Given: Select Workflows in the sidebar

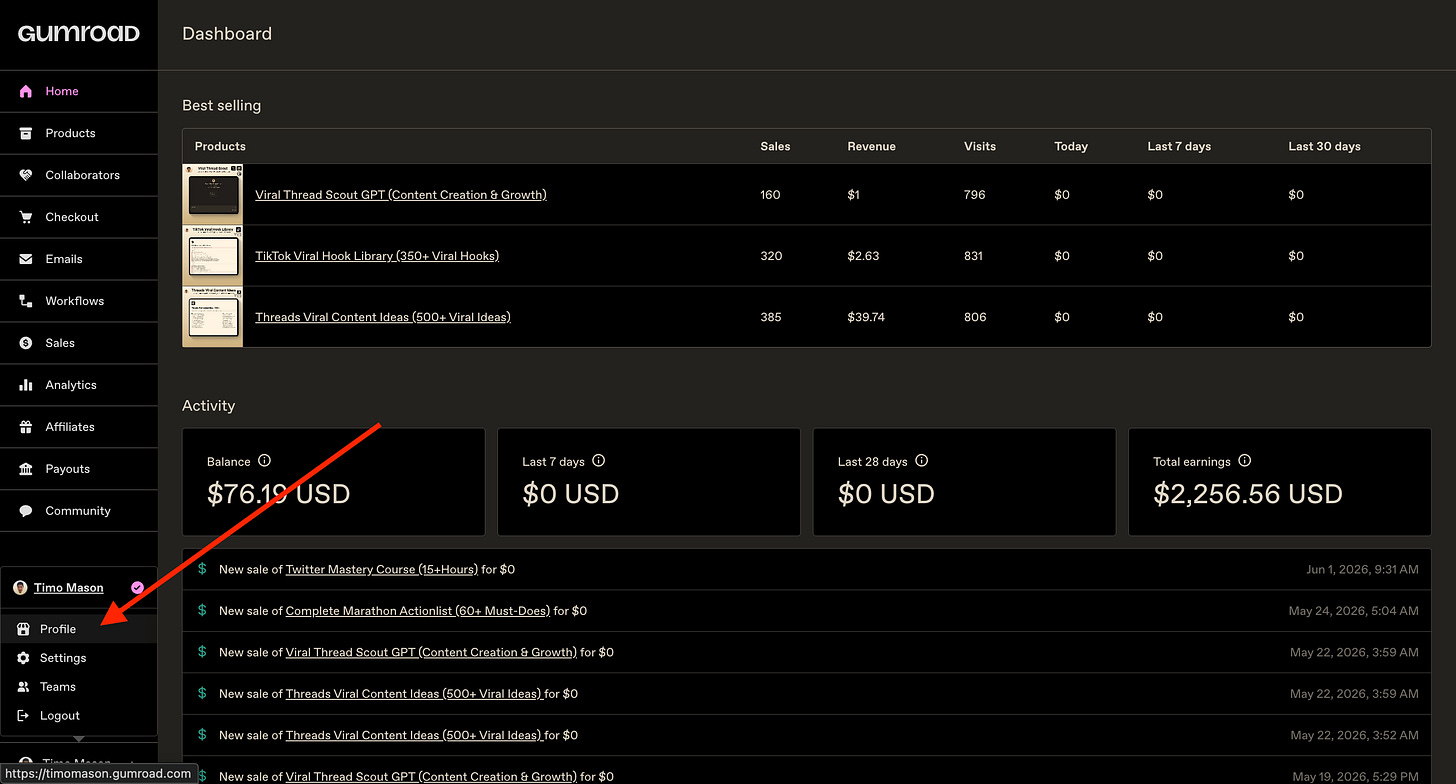Looking at the screenshot, I should click(79, 301).
